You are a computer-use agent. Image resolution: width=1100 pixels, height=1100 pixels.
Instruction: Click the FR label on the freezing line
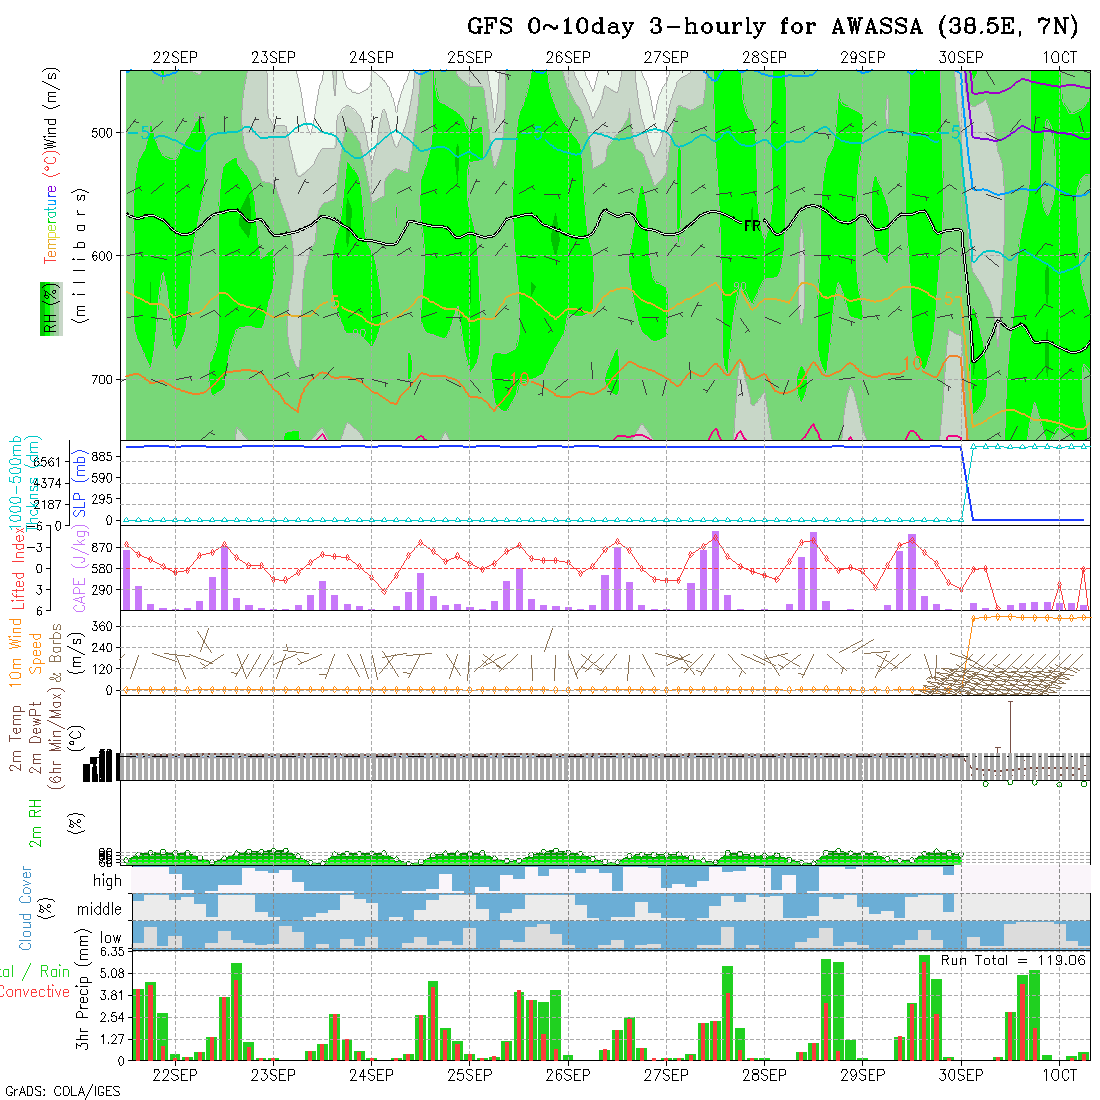[752, 227]
